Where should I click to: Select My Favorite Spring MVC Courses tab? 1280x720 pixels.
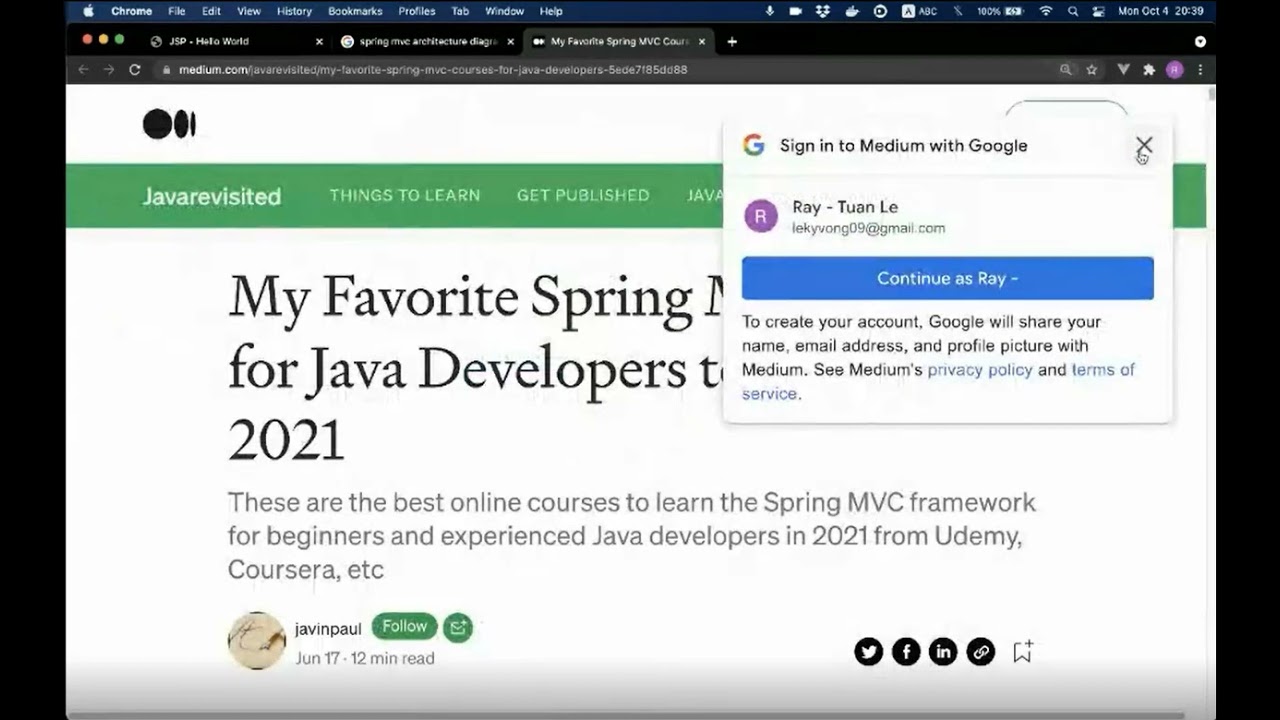tap(618, 41)
